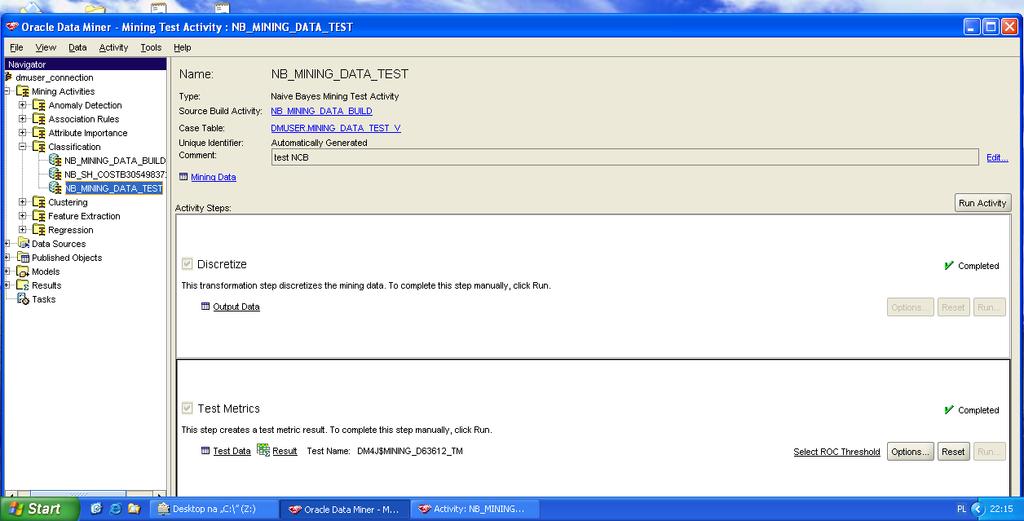
Task: Click the Tasks icon in Navigator
Action: click(x=23, y=299)
